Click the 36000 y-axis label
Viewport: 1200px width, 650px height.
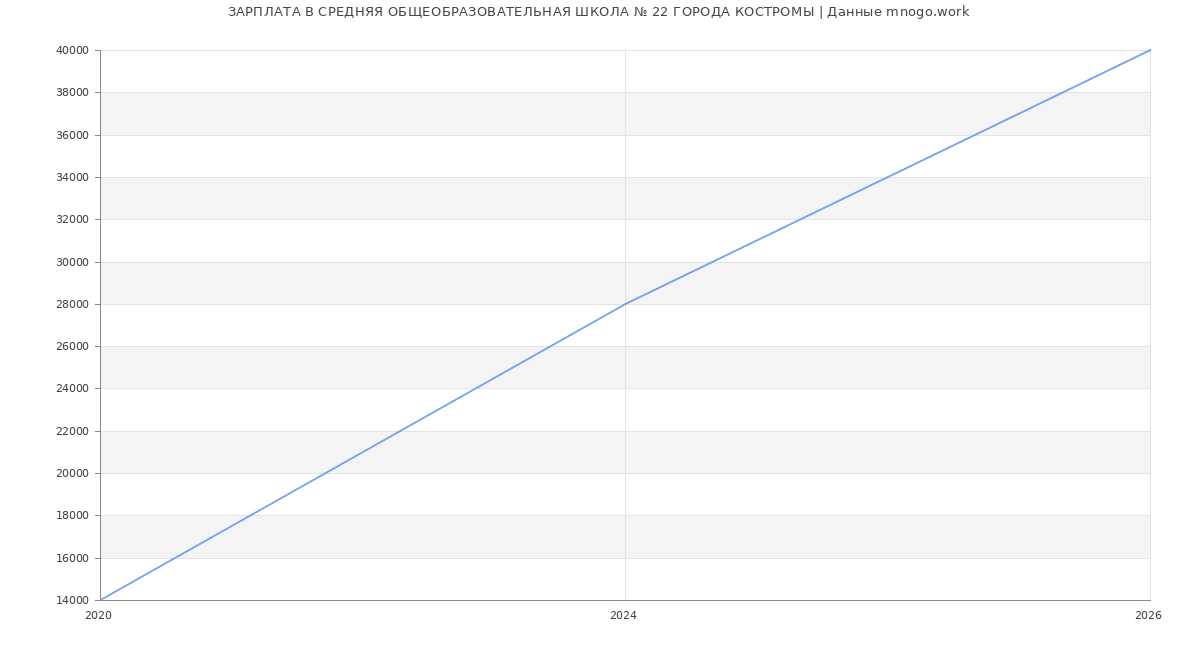tap(73, 135)
